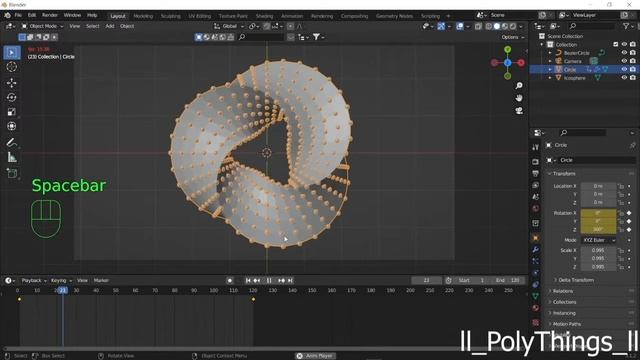Expand the Collections panel

click(564, 302)
